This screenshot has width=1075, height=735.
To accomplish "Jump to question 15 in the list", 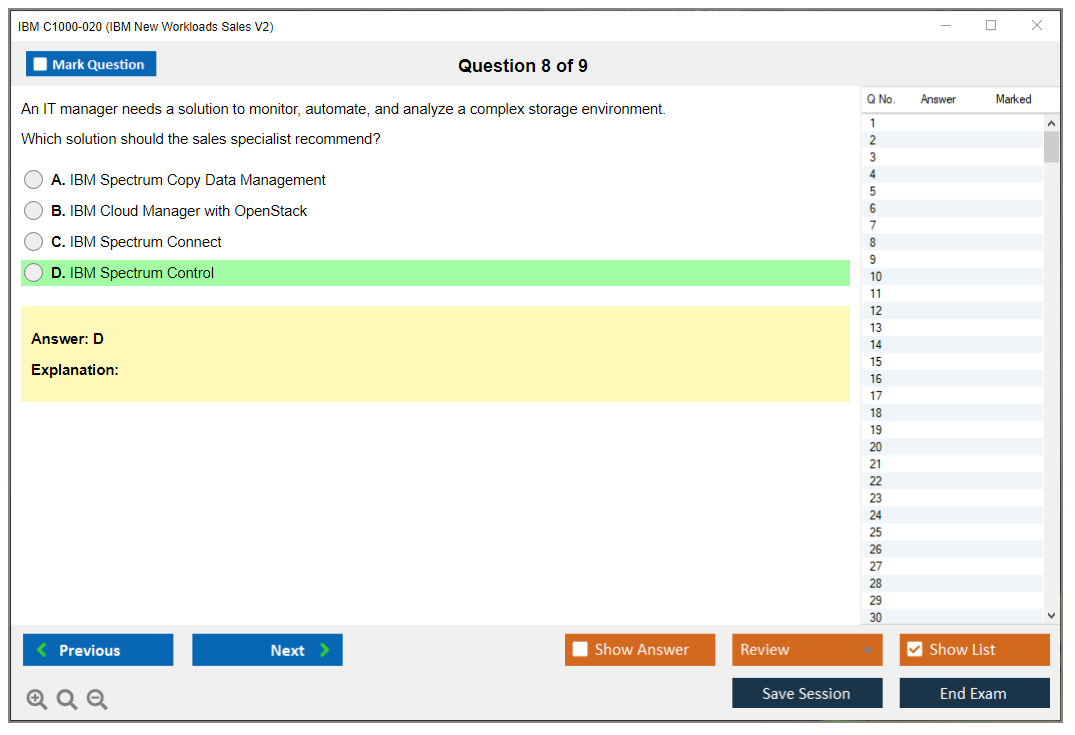I will click(876, 362).
